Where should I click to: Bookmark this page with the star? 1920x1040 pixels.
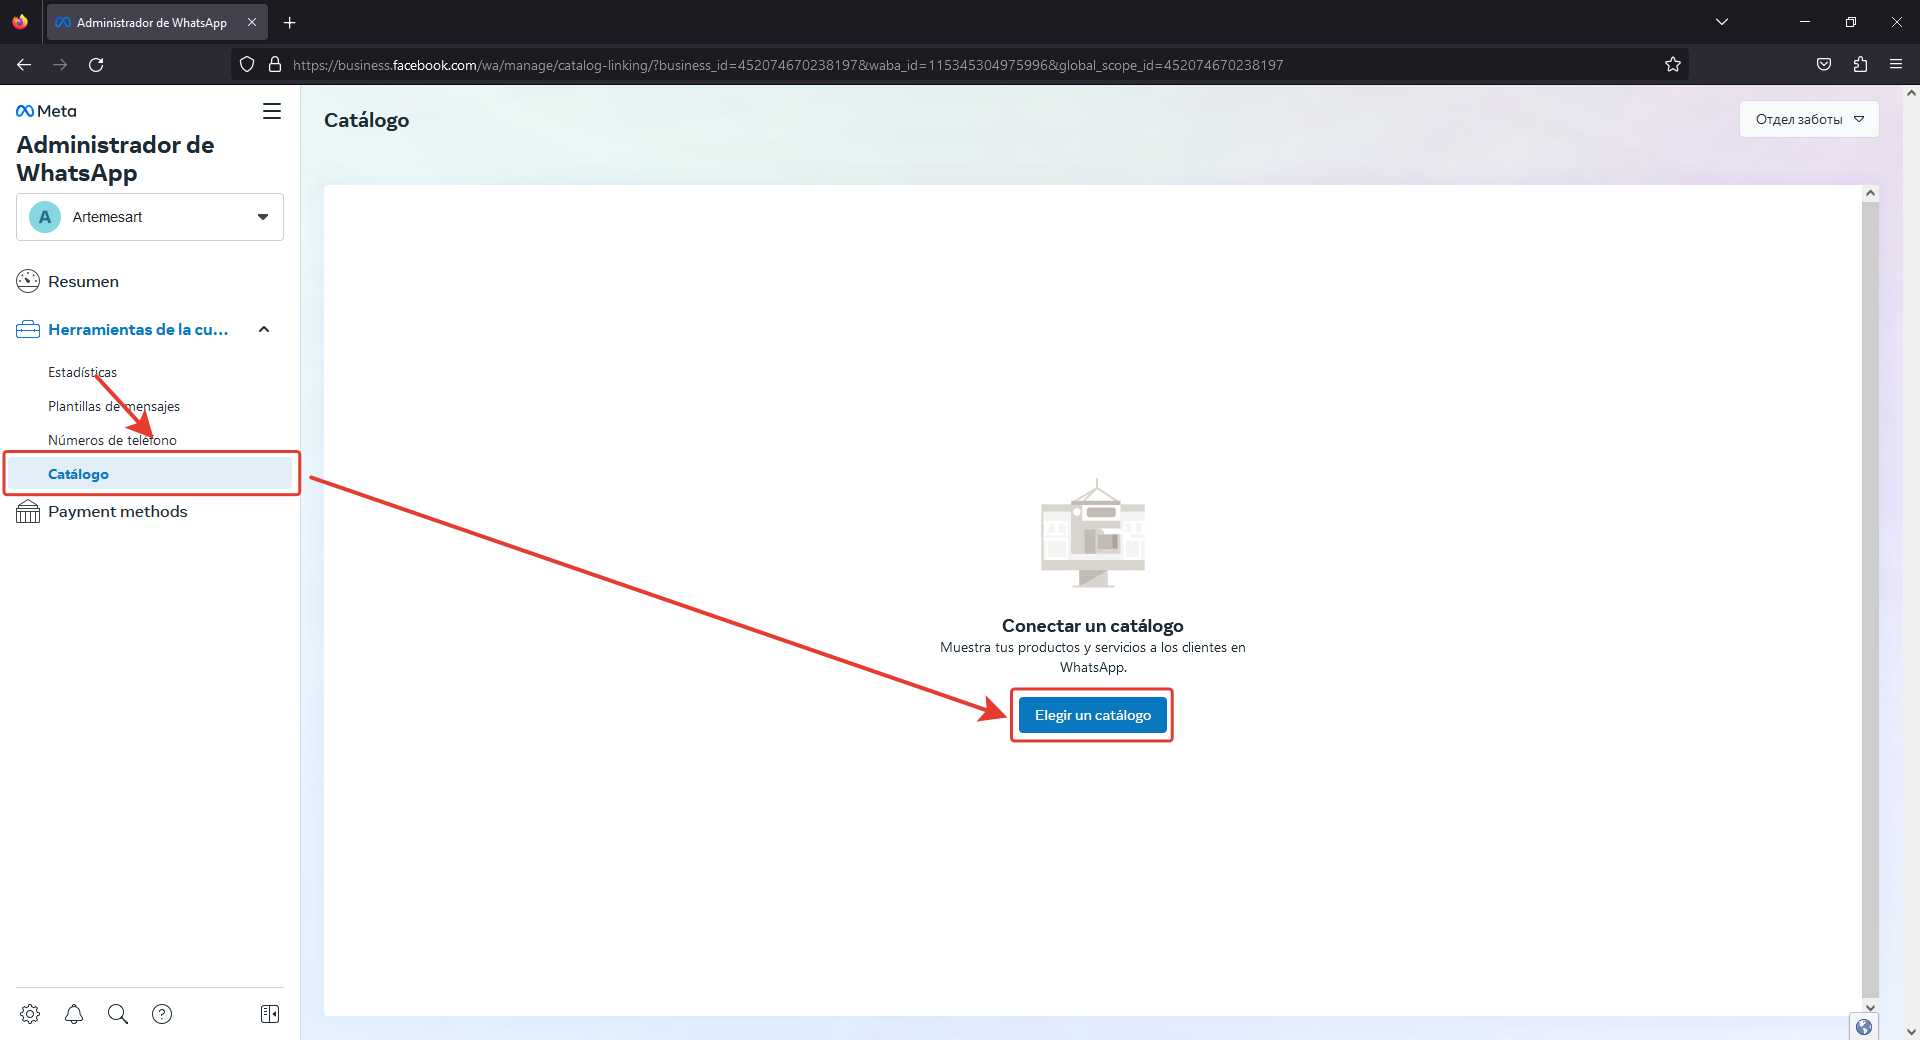pyautogui.click(x=1673, y=65)
